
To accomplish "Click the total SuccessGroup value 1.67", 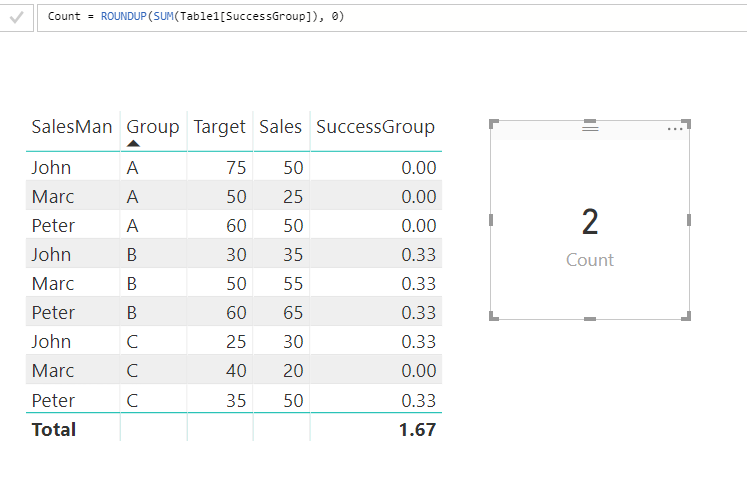I will pyautogui.click(x=417, y=430).
